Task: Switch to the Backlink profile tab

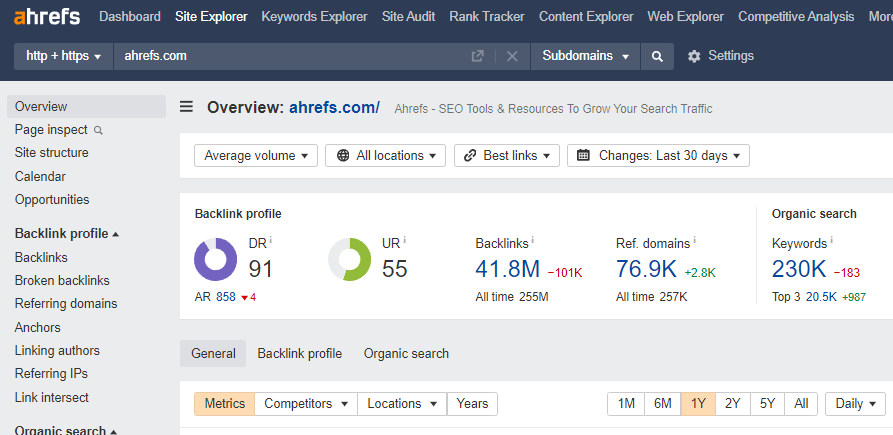Action: [x=300, y=354]
